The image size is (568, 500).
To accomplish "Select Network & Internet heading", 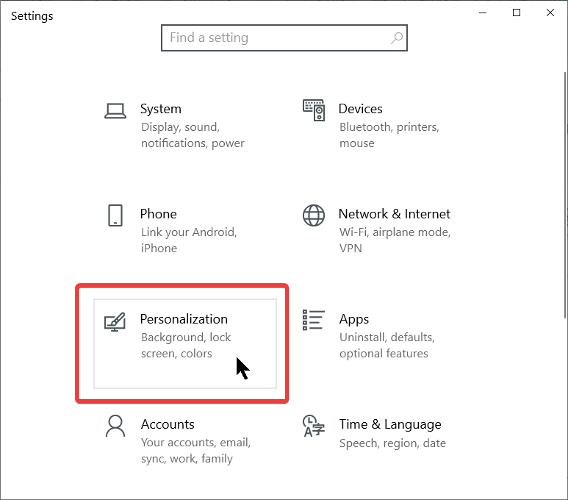I will click(394, 214).
